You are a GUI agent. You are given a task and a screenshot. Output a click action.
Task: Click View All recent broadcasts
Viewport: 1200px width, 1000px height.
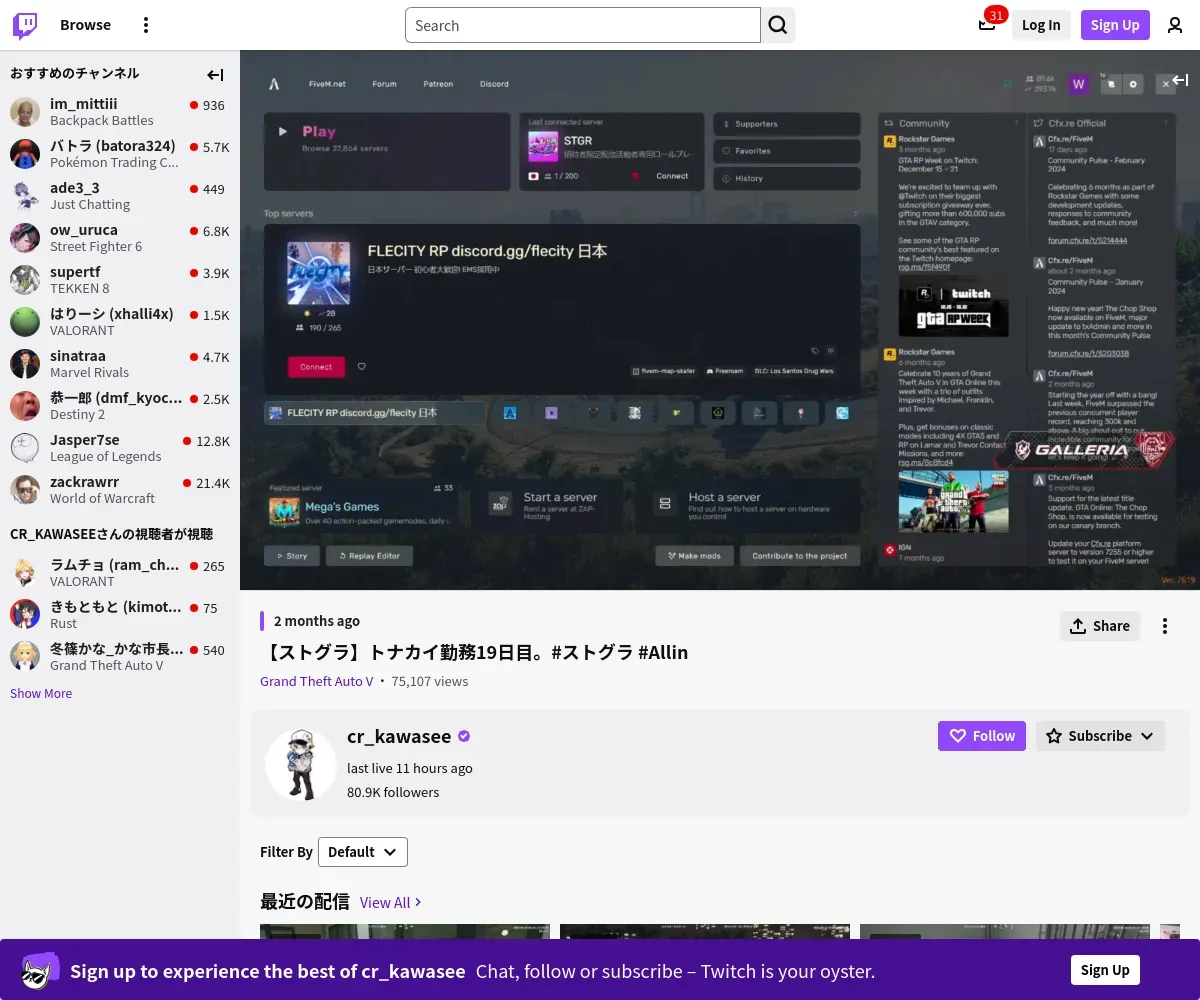(391, 902)
